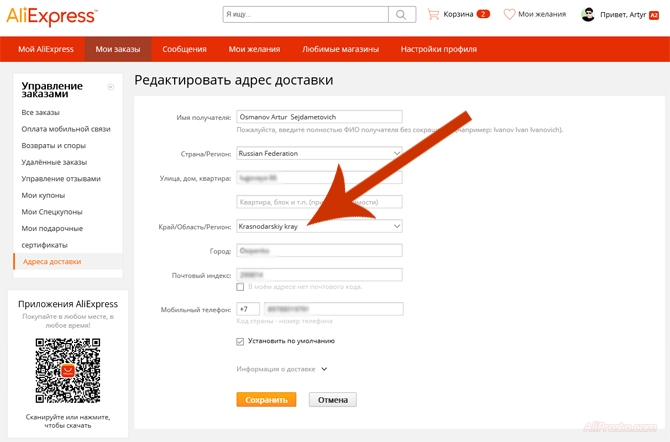This screenshot has width=670, height=442.
Task: Click the Сохранить button
Action: [x=266, y=400]
